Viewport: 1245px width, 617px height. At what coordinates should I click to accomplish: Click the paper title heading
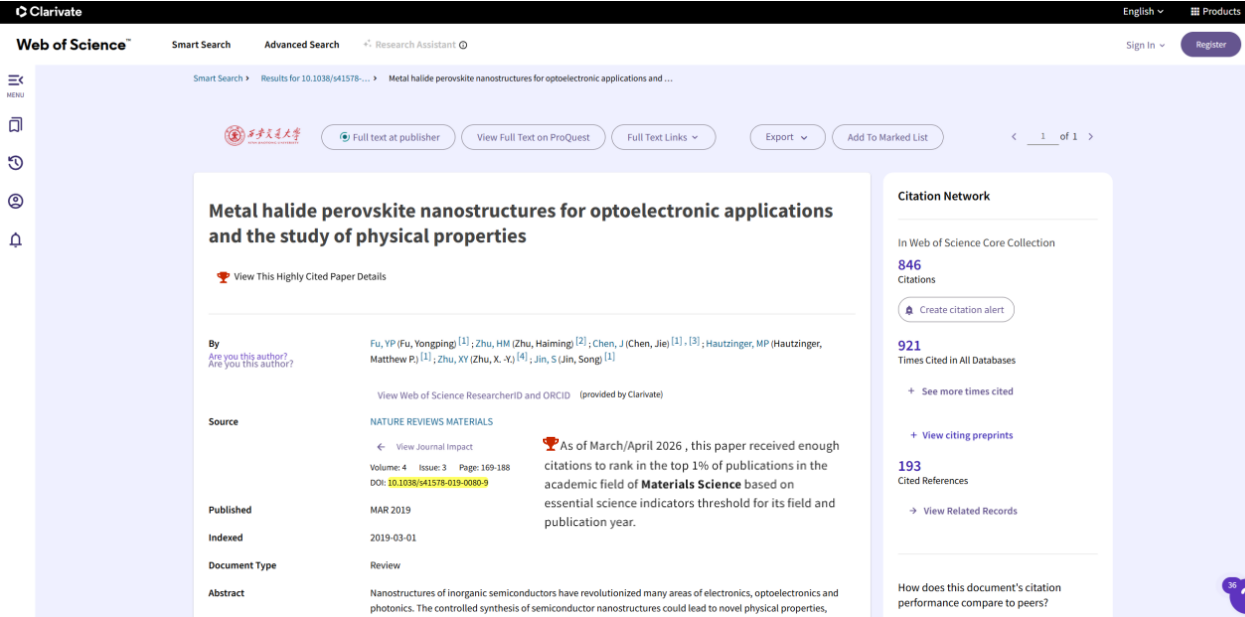[520, 223]
